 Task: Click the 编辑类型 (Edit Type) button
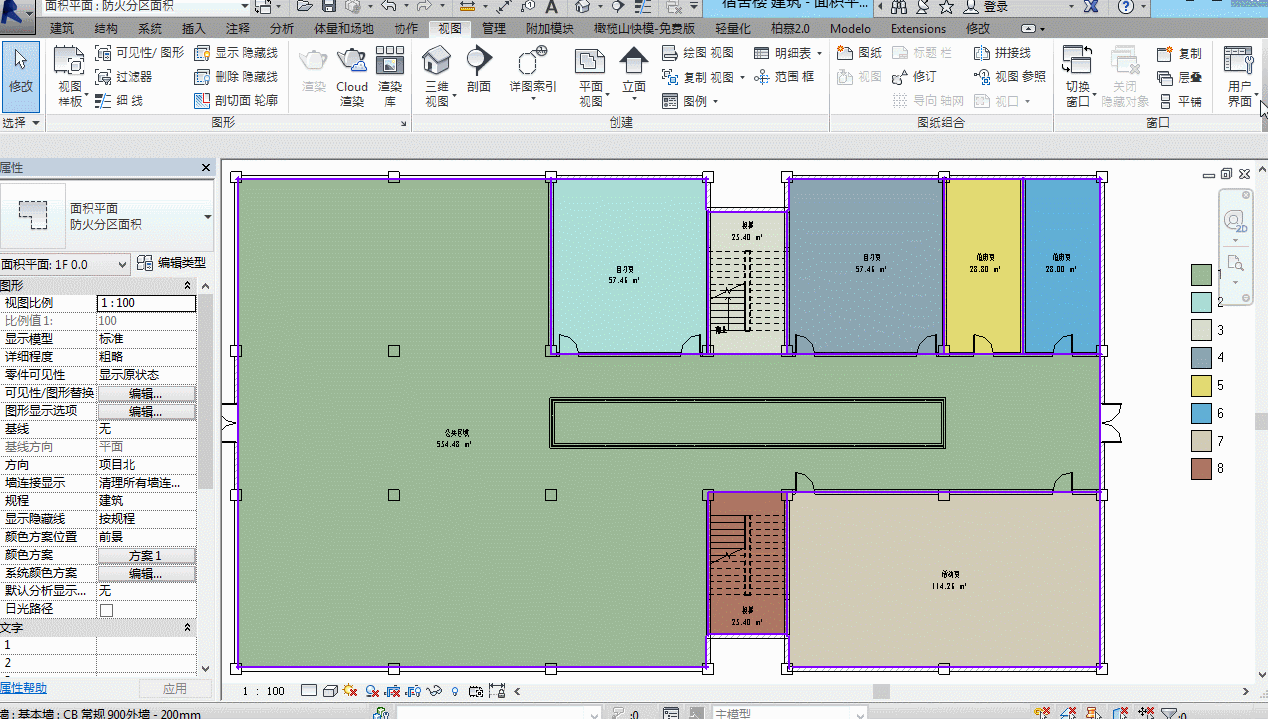click(172, 263)
